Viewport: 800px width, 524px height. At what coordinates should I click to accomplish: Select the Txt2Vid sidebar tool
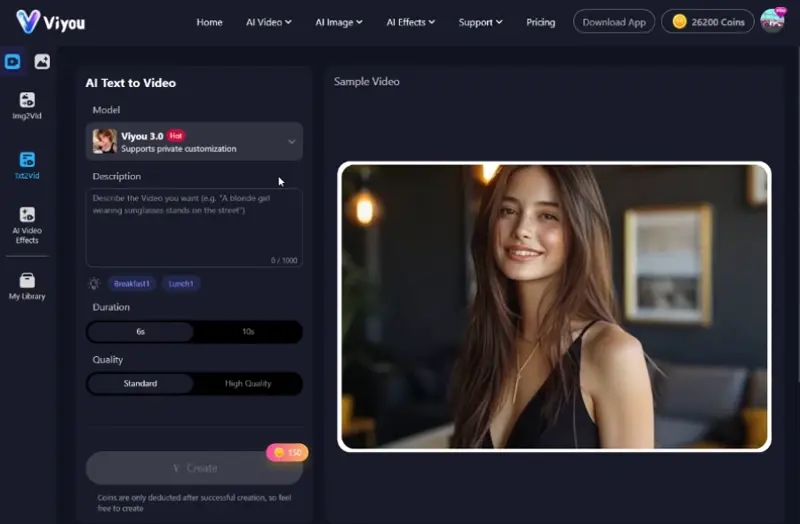click(x=27, y=165)
